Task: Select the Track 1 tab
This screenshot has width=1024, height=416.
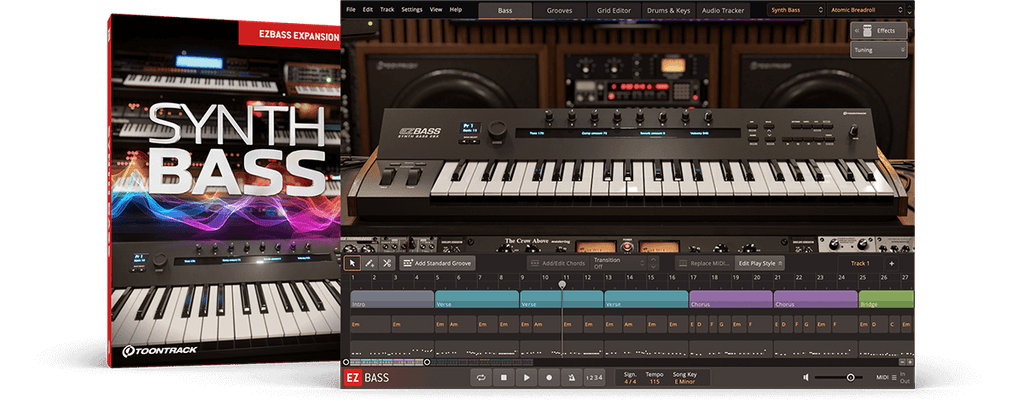Action: click(860, 263)
